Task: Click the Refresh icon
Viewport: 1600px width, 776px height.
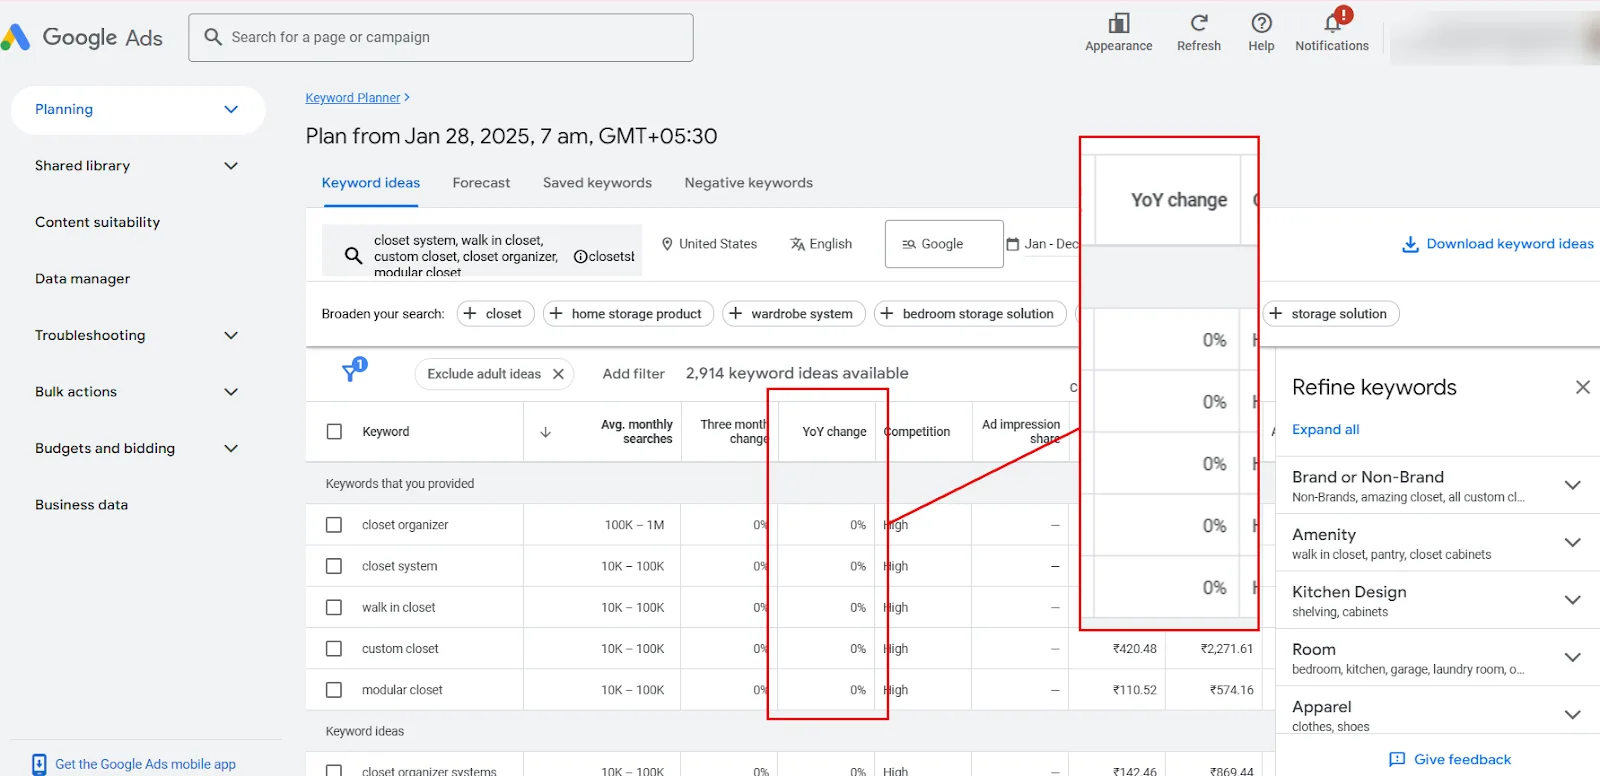Action: click(x=1199, y=23)
